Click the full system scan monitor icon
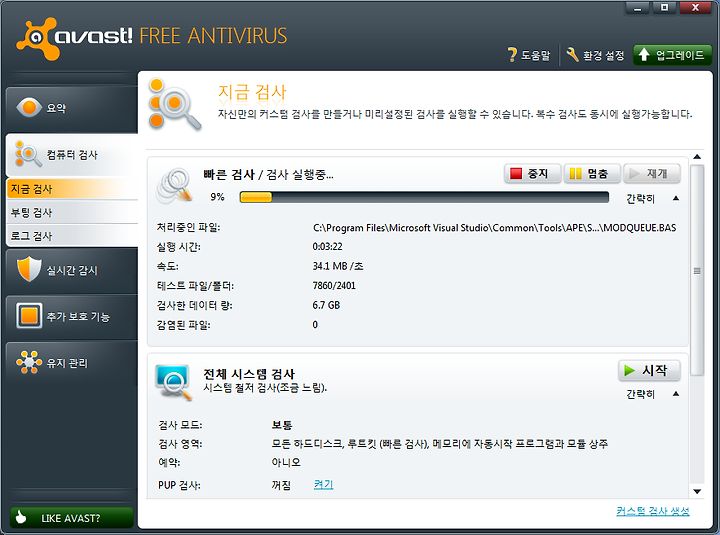Viewport: 720px width, 535px height. pyautogui.click(x=174, y=382)
